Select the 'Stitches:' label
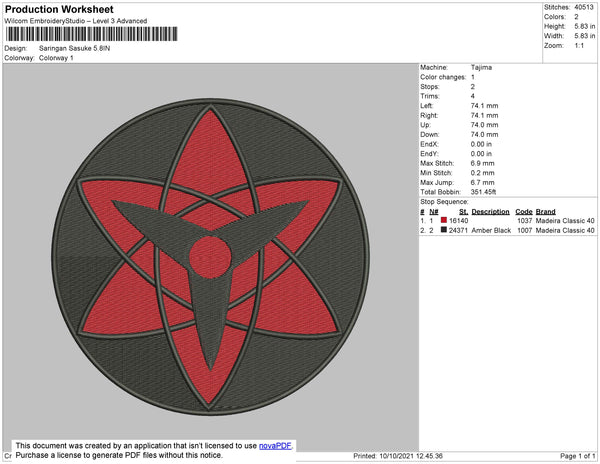The width and height of the screenshot is (600, 464). click(557, 7)
